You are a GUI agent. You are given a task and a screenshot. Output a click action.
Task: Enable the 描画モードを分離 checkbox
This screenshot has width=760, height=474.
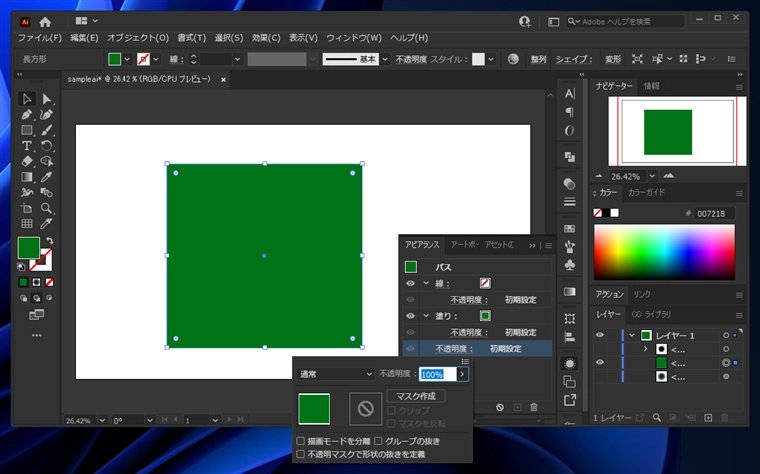(x=301, y=441)
